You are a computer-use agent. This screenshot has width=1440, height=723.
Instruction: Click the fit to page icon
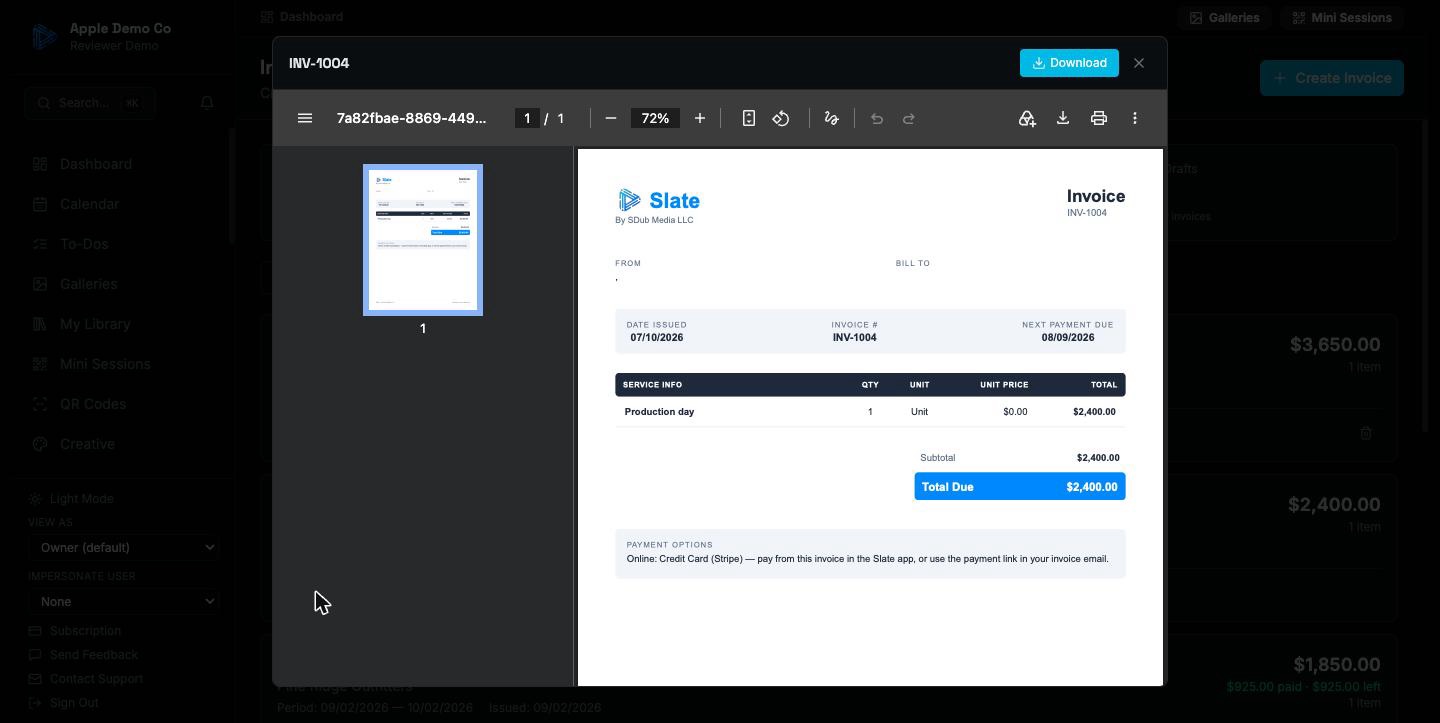coord(749,118)
